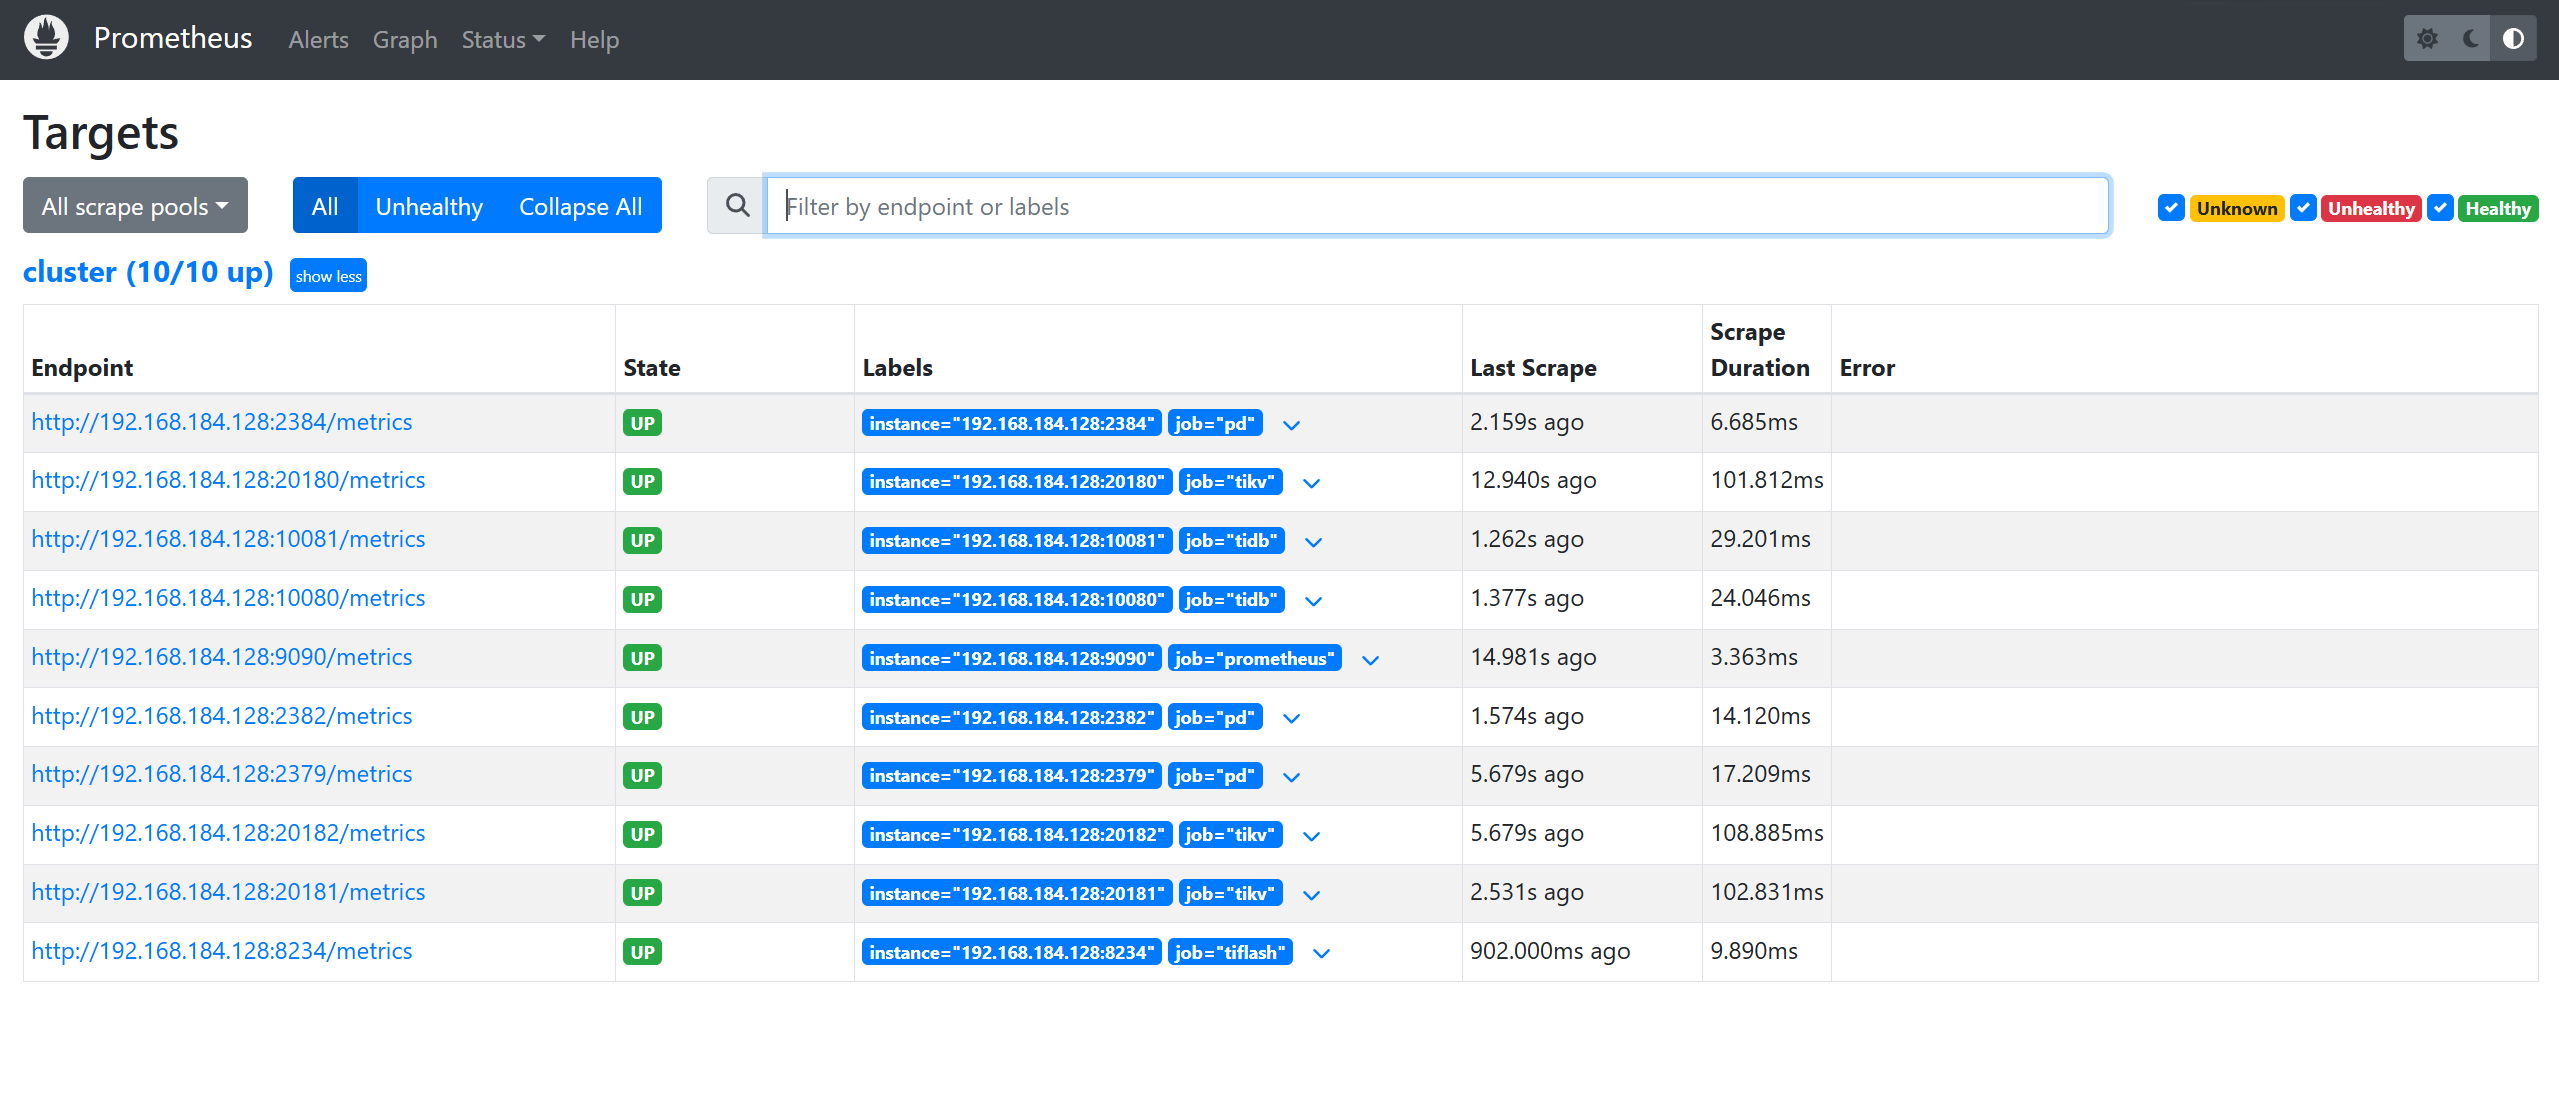Viewport: 2559px width, 1096px height.
Task: Expand labels for the tiflash job row
Action: coord(1322,953)
